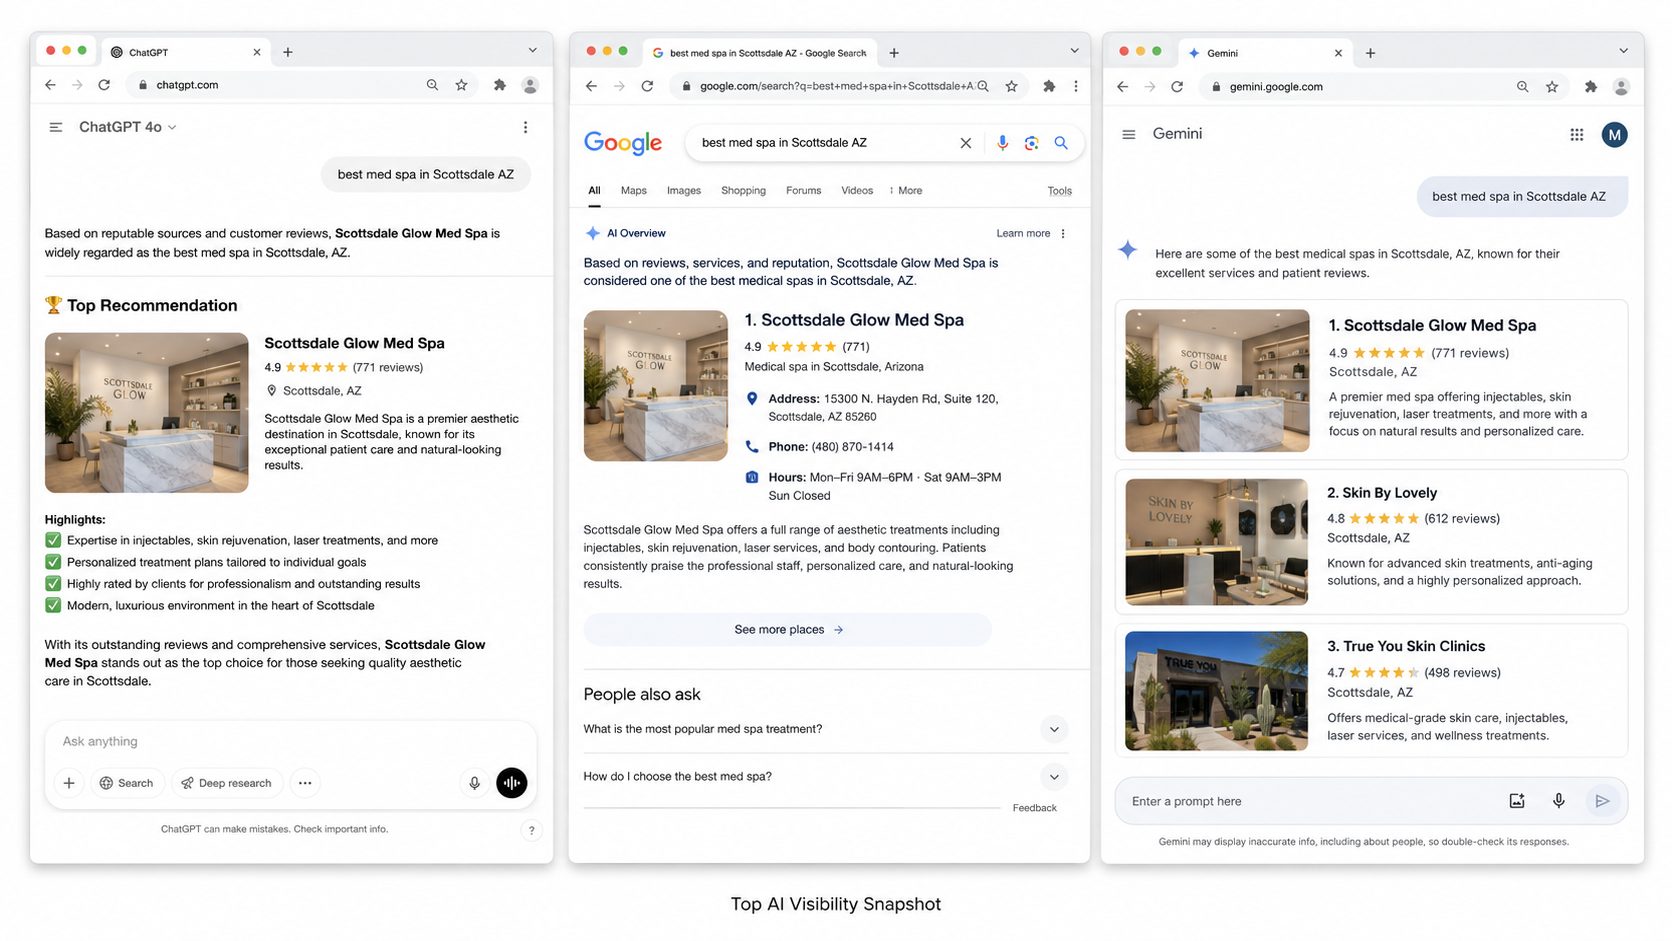The height and width of the screenshot is (941, 1672).
Task: Open ChatGPT window's three-dot options menu
Action: click(525, 127)
